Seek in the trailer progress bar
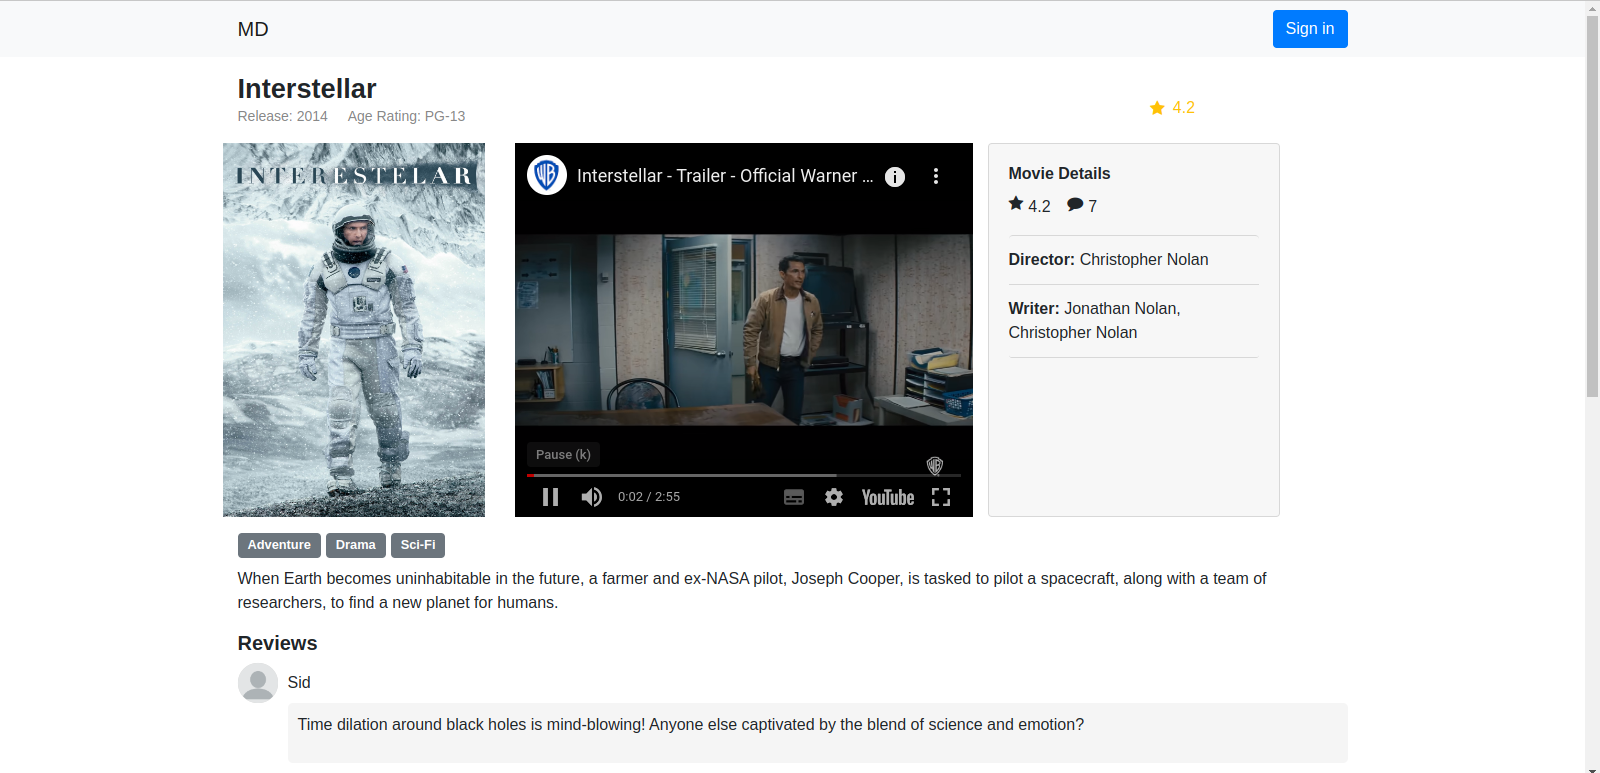This screenshot has height=773, width=1600. (x=744, y=475)
